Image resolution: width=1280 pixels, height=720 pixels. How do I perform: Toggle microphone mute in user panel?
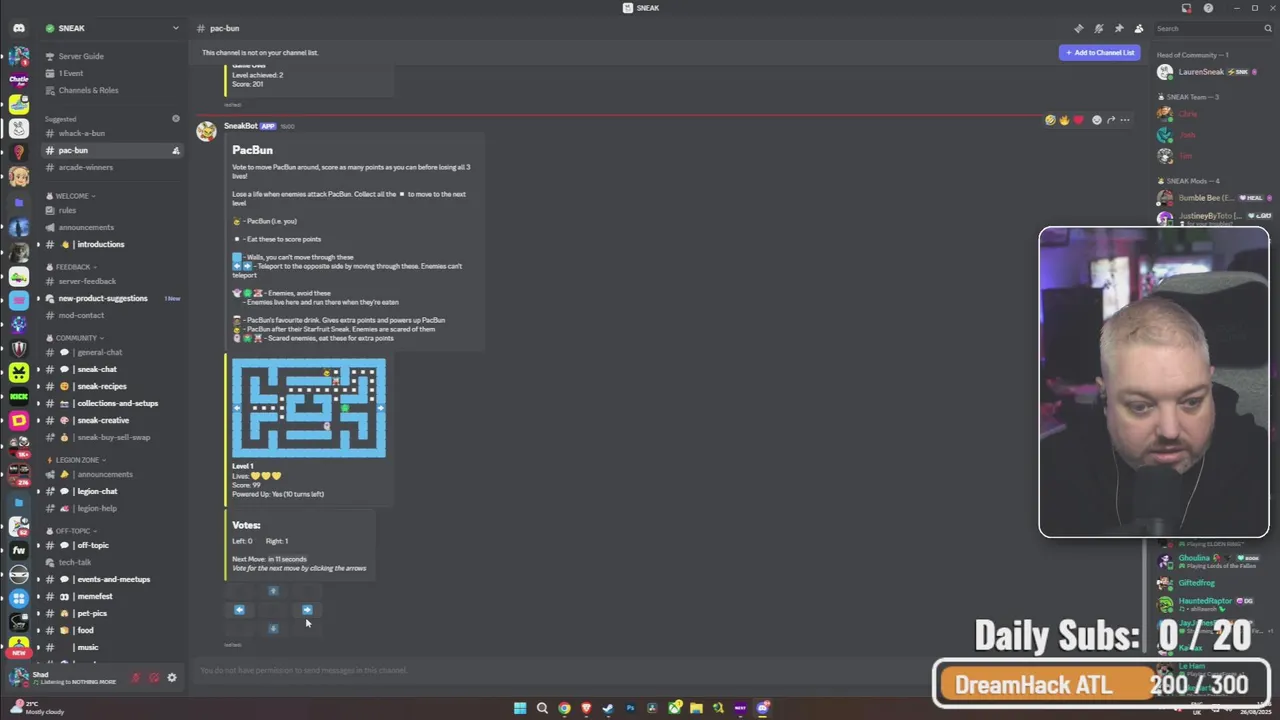pyautogui.click(x=136, y=678)
